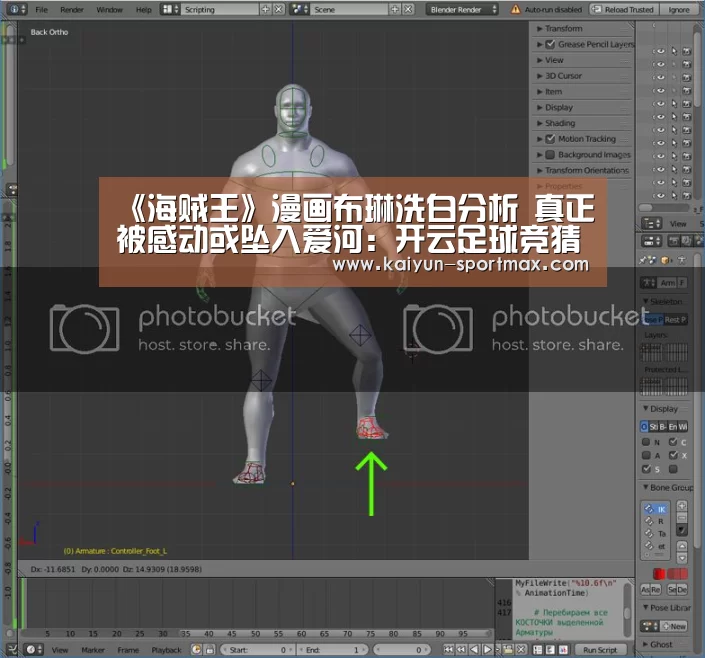Delete the current scene with X icon
The height and width of the screenshot is (658, 705).
click(x=408, y=9)
